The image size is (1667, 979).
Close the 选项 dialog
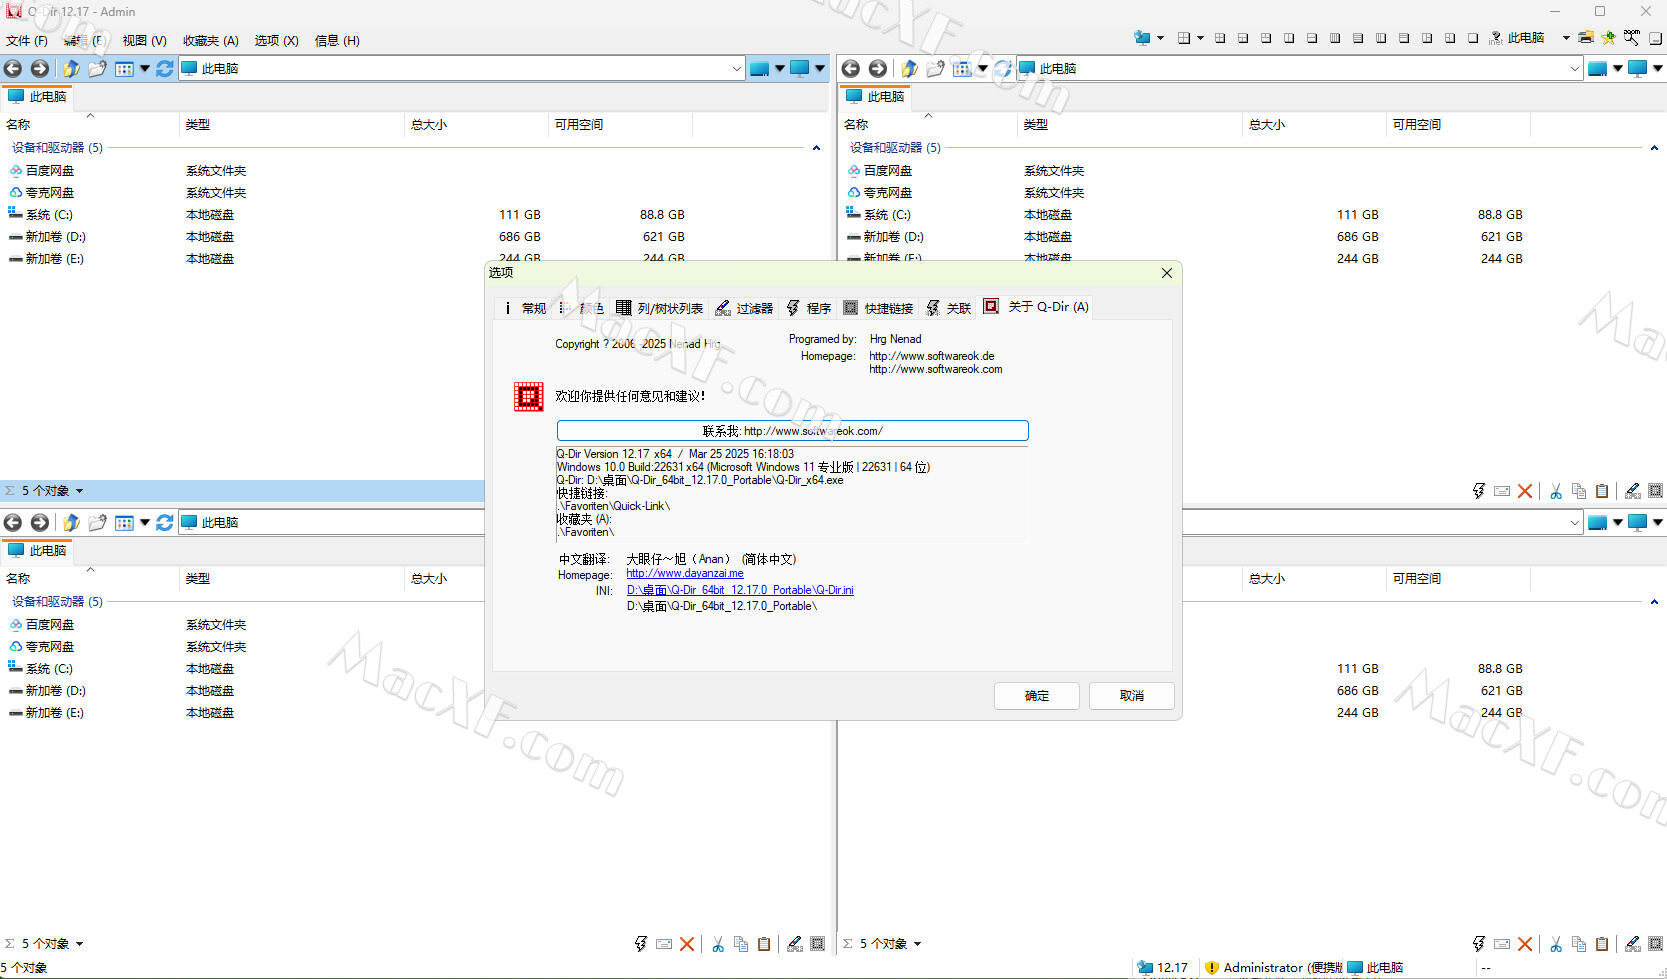pos(1166,273)
